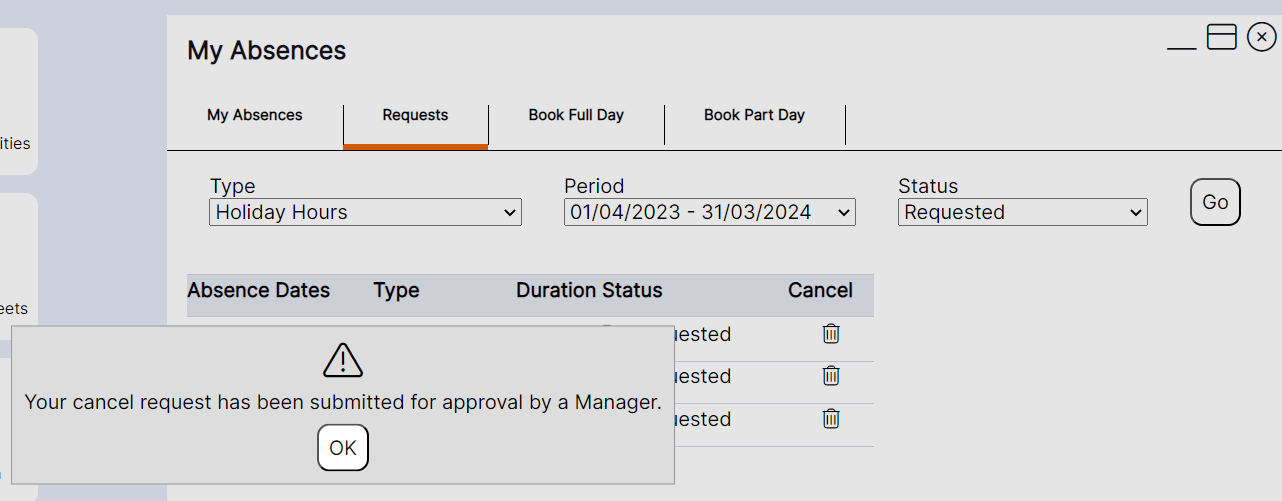Click the trash icon in third request row
Image resolution: width=1282 pixels, height=501 pixels.
(x=831, y=418)
